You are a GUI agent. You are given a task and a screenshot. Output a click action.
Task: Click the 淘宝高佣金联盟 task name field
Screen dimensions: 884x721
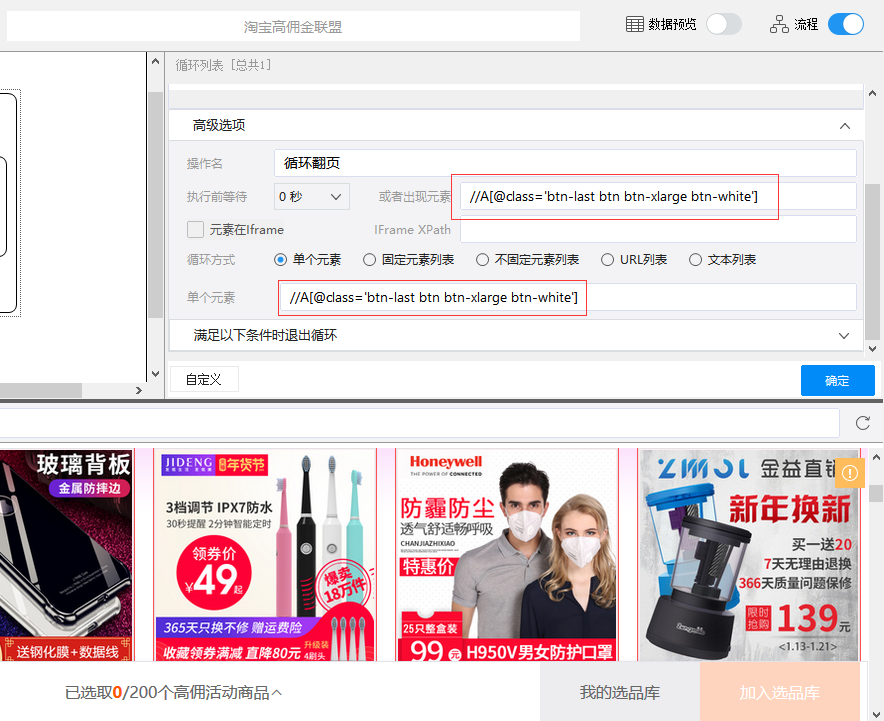[x=293, y=26]
